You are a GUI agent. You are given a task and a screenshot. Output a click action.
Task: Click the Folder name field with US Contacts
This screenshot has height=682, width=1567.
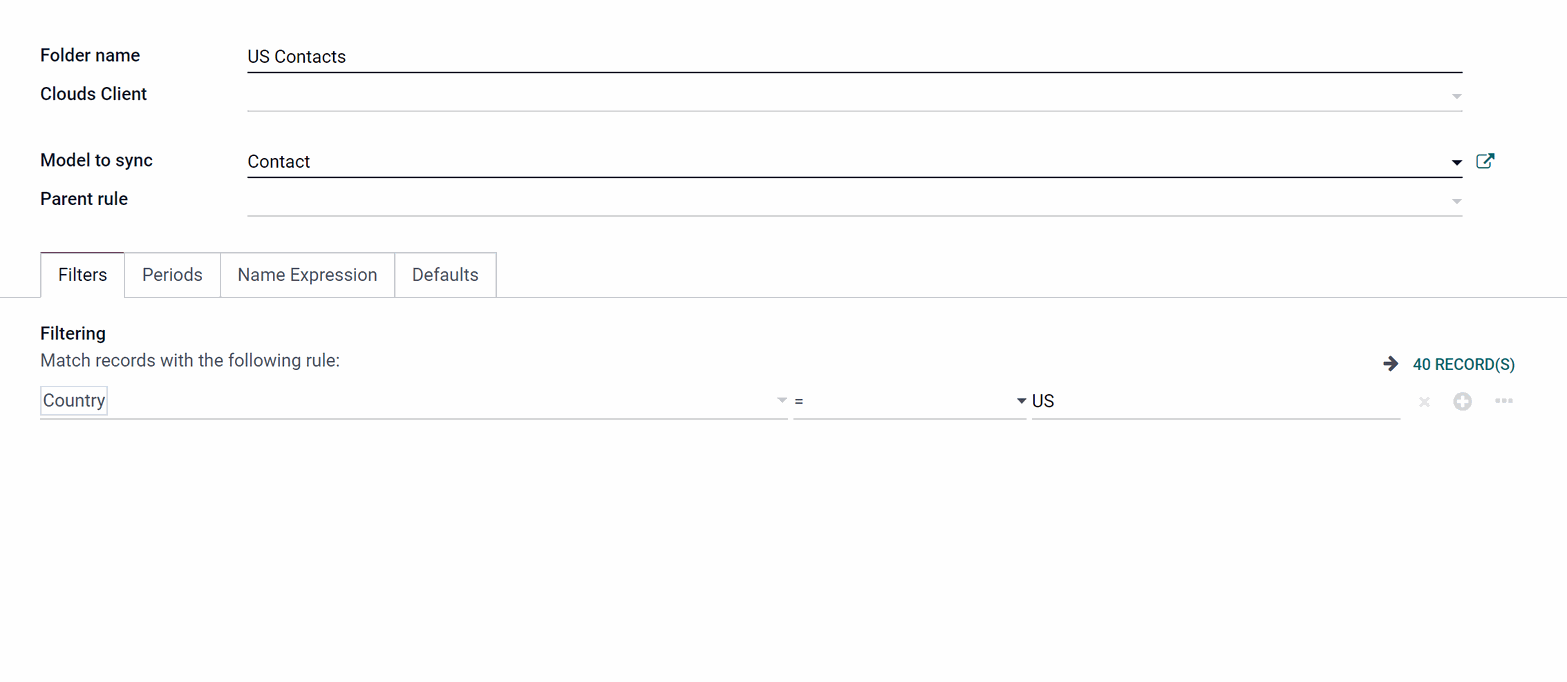tap(854, 57)
